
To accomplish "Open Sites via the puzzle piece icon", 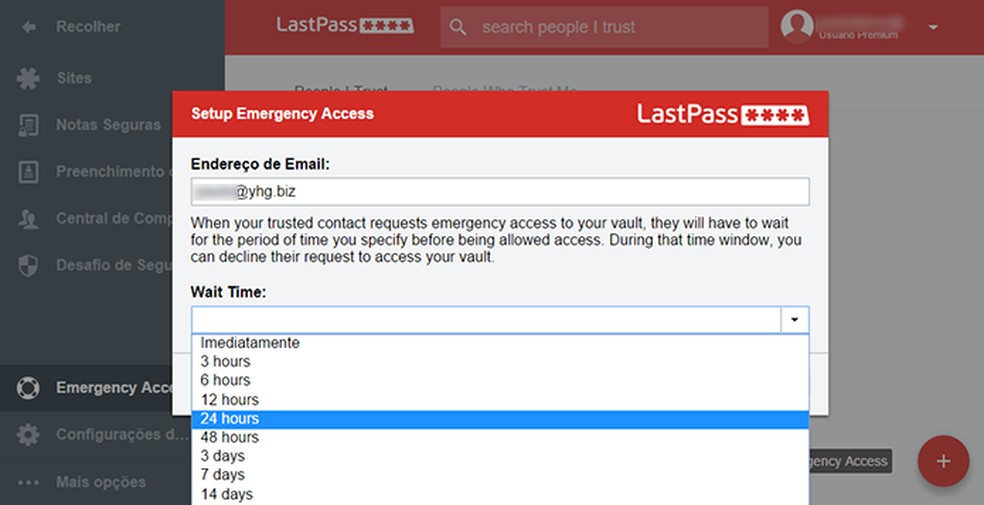I will 28,78.
